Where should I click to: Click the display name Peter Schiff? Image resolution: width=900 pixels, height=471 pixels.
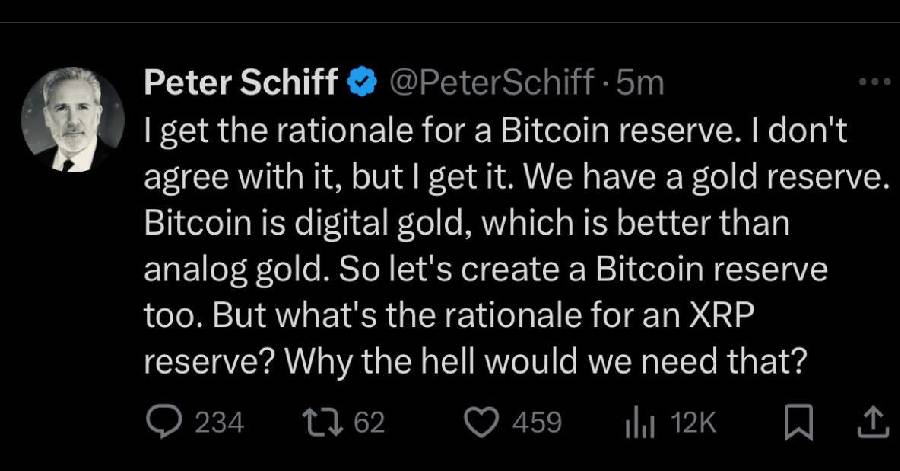(x=240, y=81)
